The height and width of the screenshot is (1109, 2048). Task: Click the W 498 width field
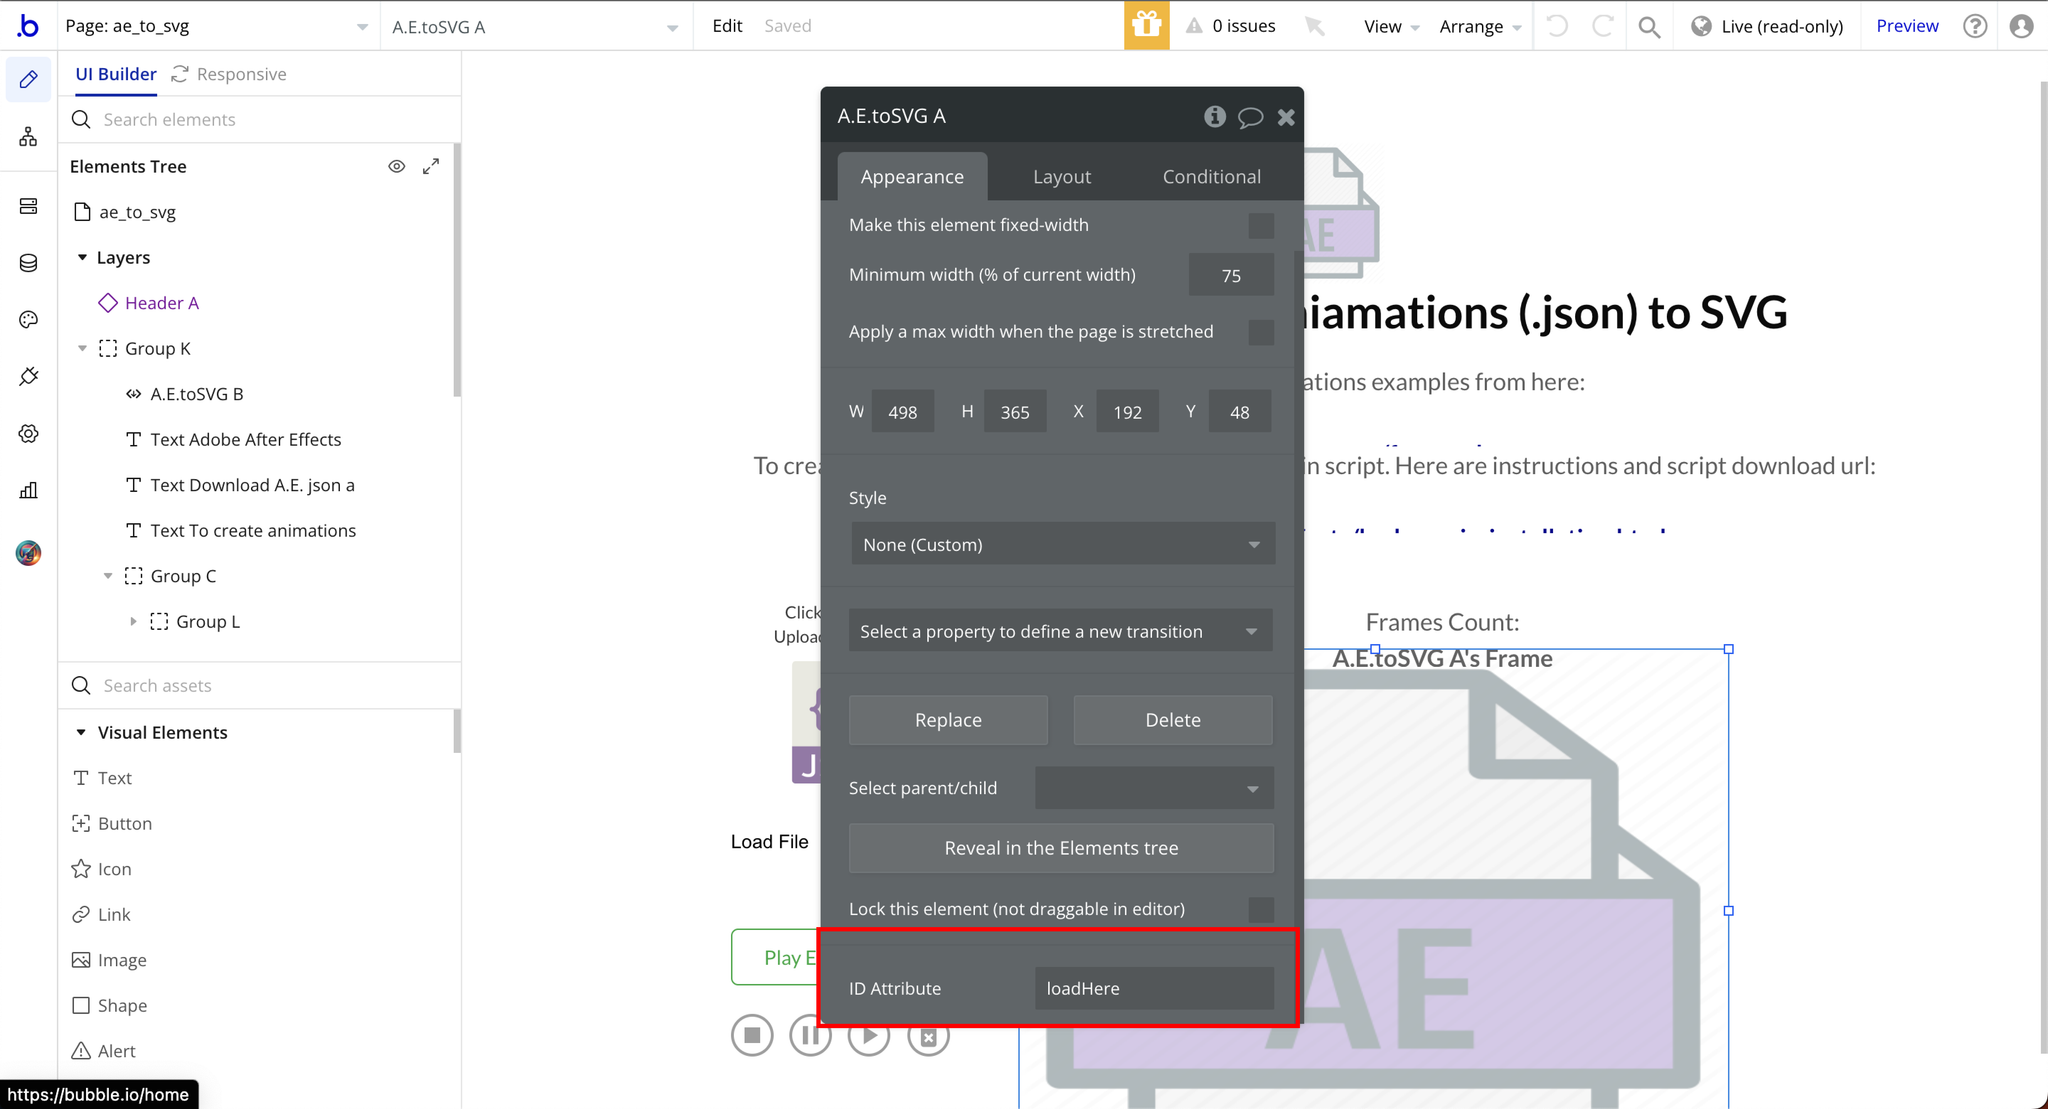pyautogui.click(x=902, y=412)
